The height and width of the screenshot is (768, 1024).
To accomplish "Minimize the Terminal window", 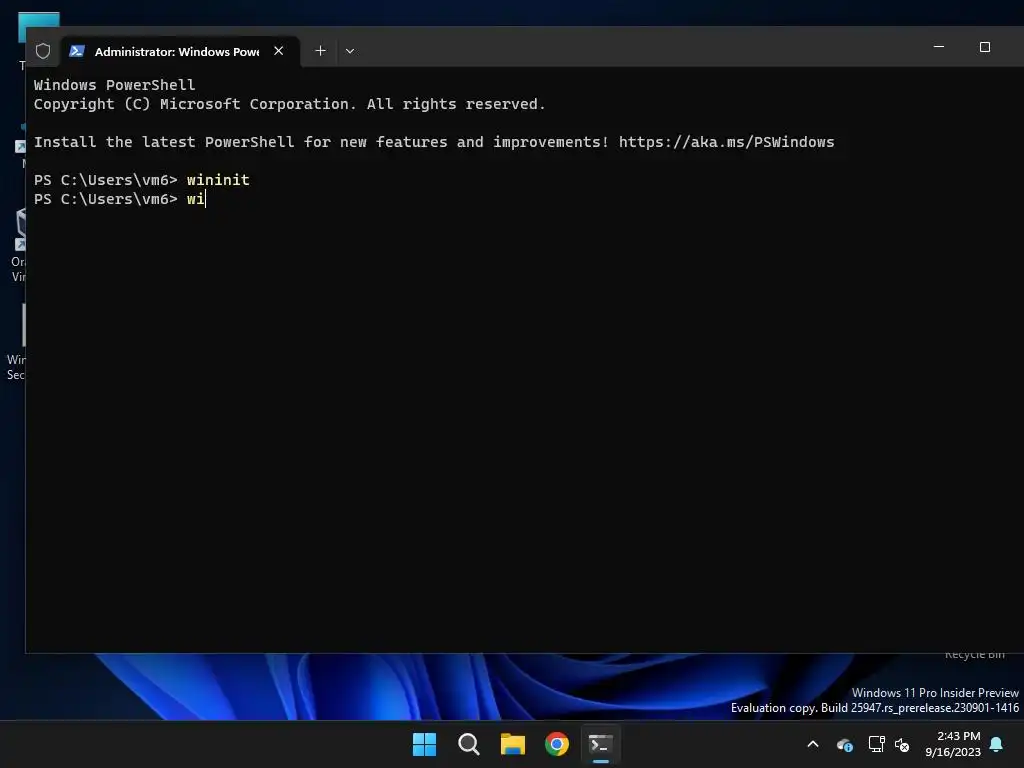I will [x=939, y=47].
